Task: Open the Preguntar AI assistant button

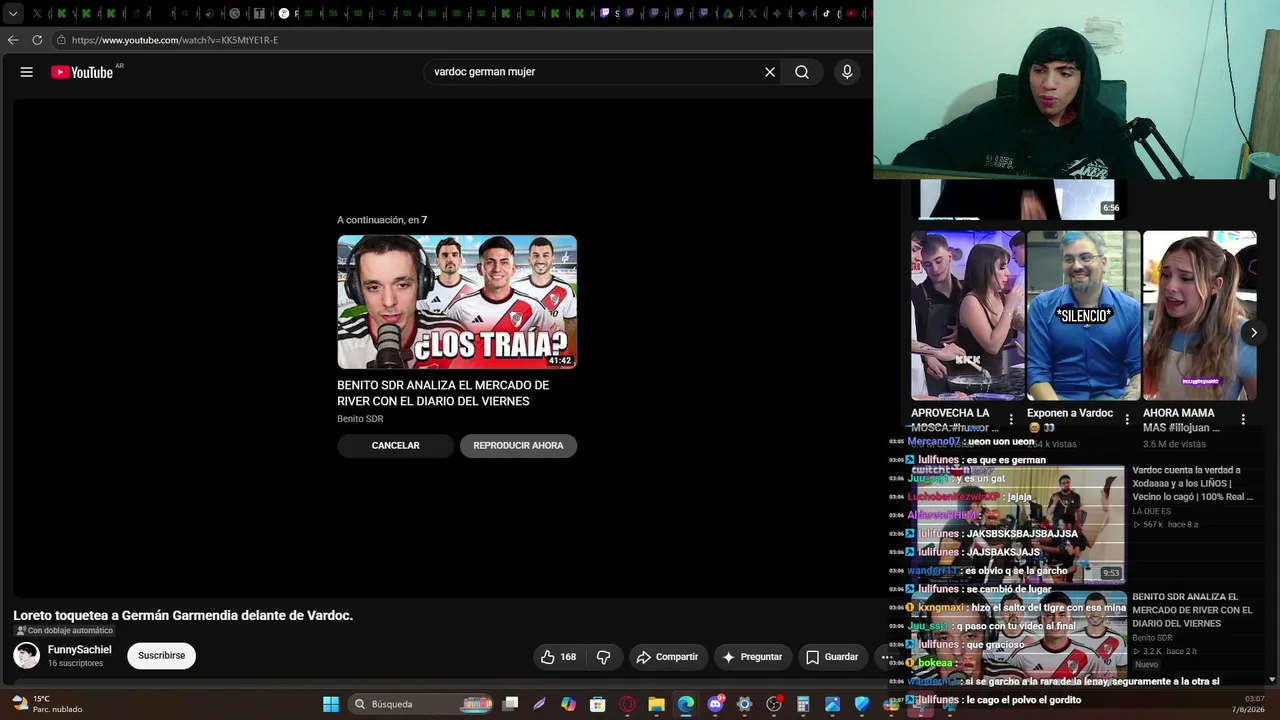Action: click(752, 657)
